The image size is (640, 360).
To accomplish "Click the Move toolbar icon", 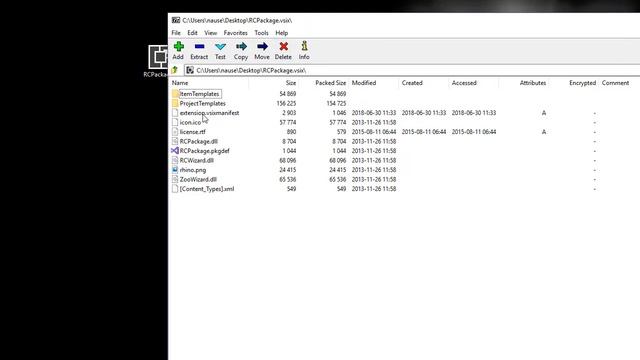I will point(262,47).
